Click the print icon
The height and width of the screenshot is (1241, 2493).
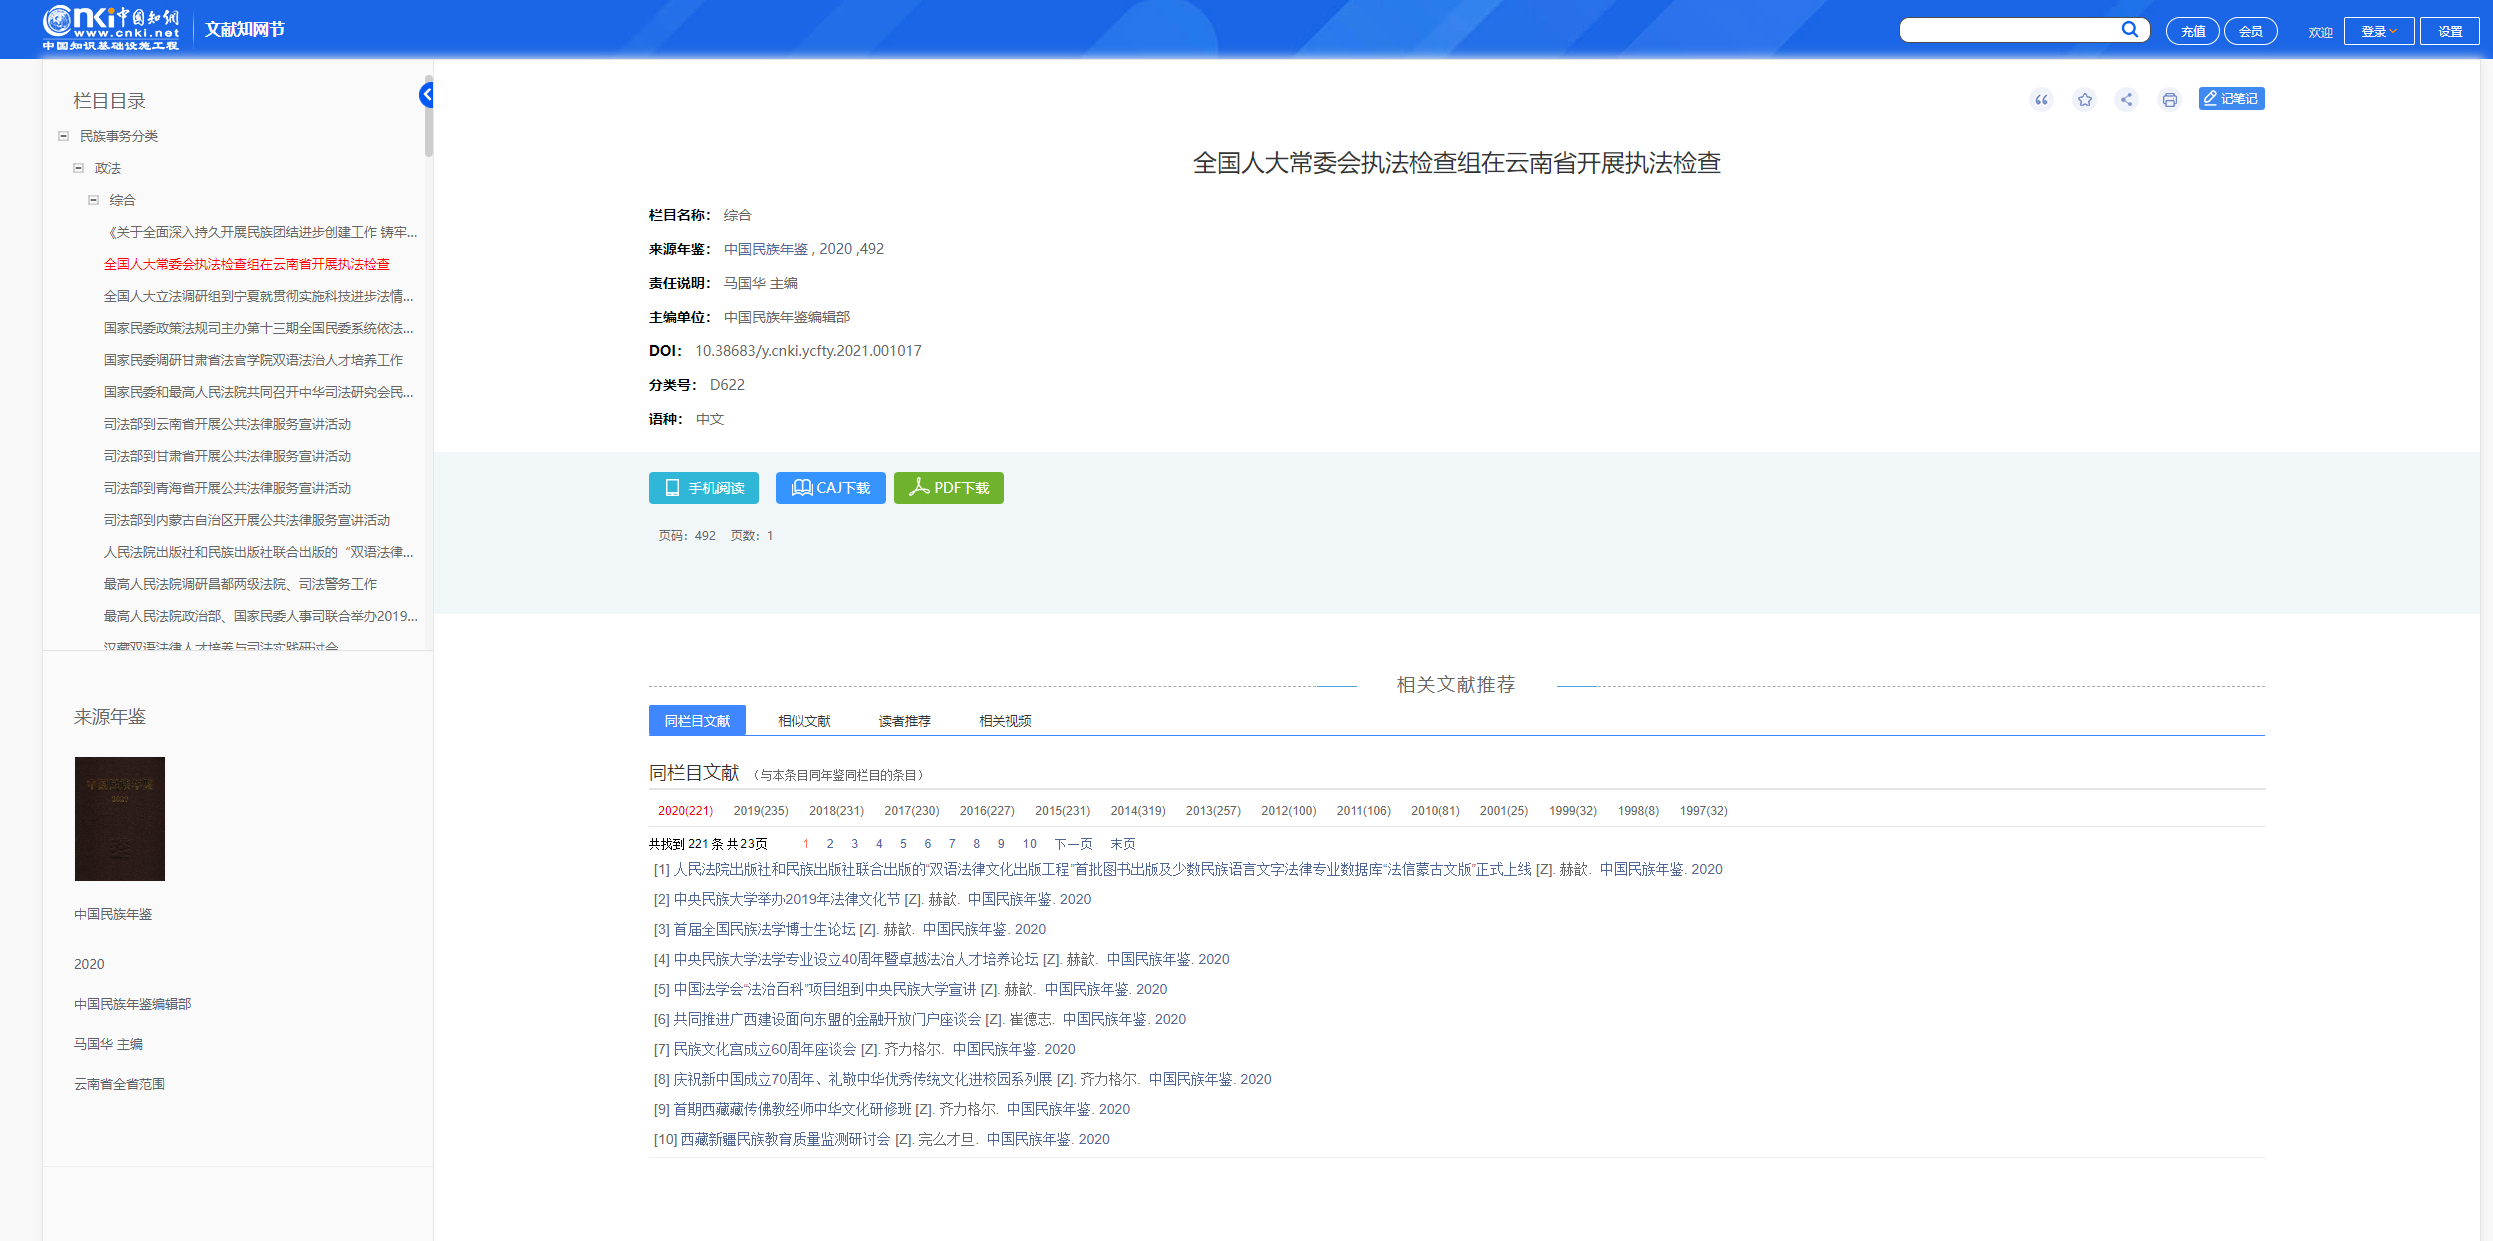pyautogui.click(x=2169, y=99)
